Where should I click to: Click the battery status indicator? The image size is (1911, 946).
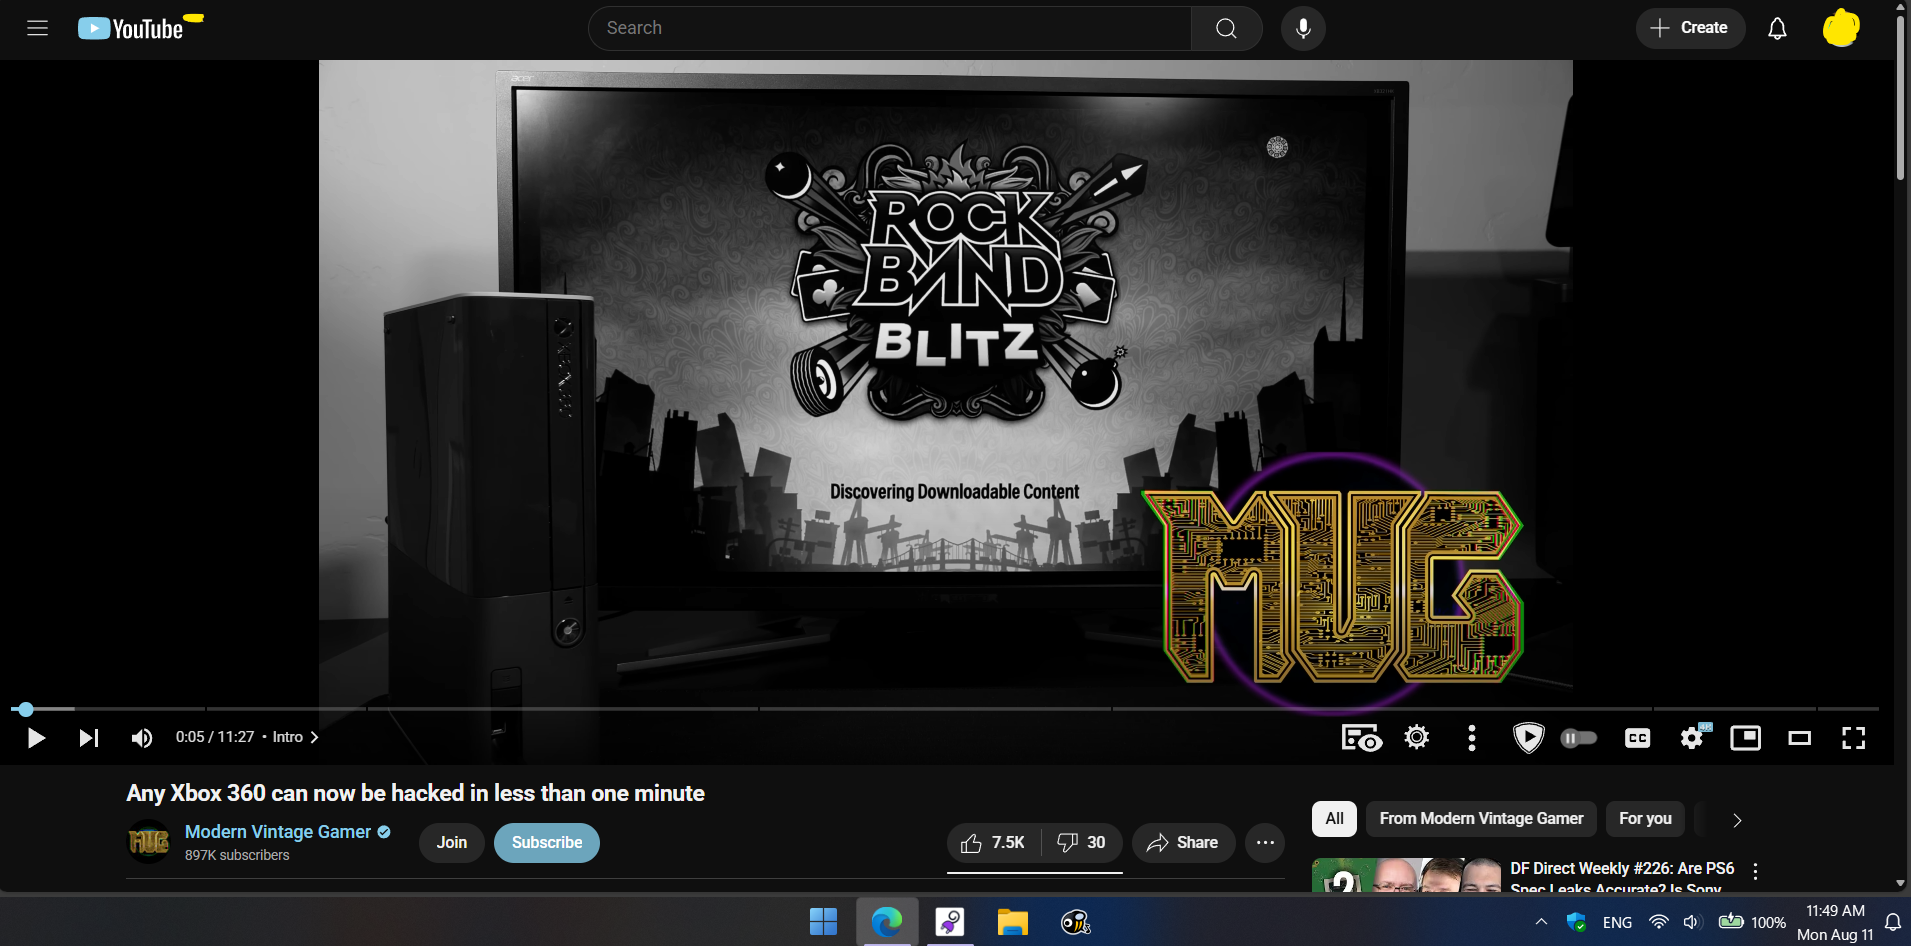1752,922
